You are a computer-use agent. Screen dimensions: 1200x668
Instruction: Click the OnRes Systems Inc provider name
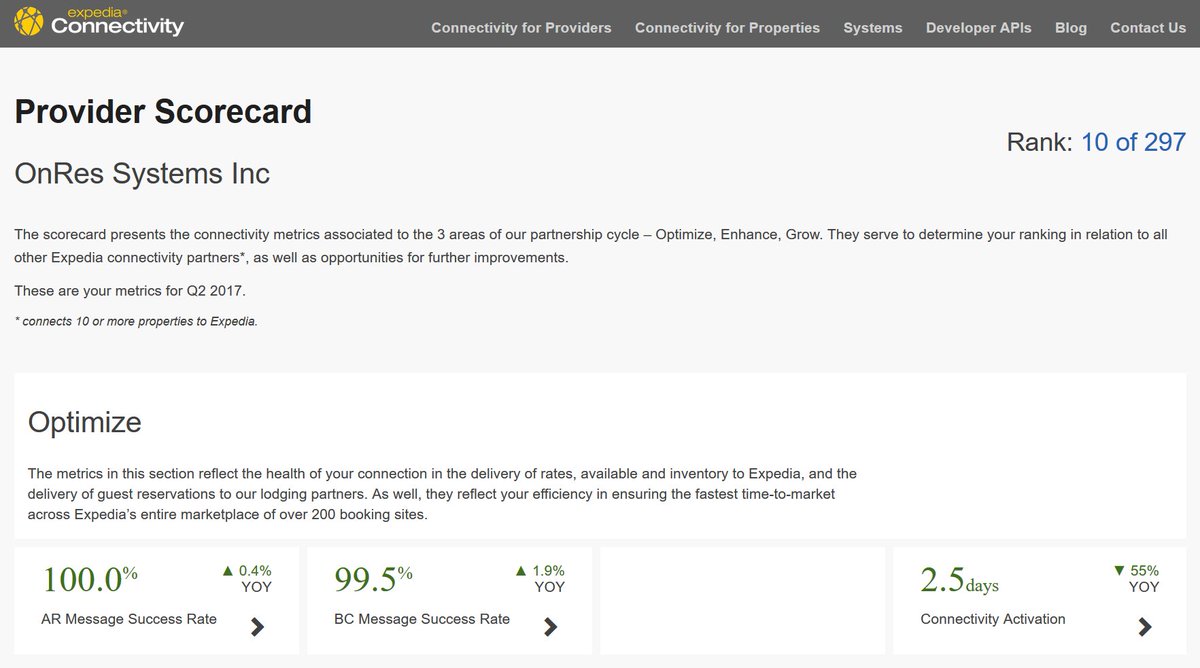tap(142, 173)
